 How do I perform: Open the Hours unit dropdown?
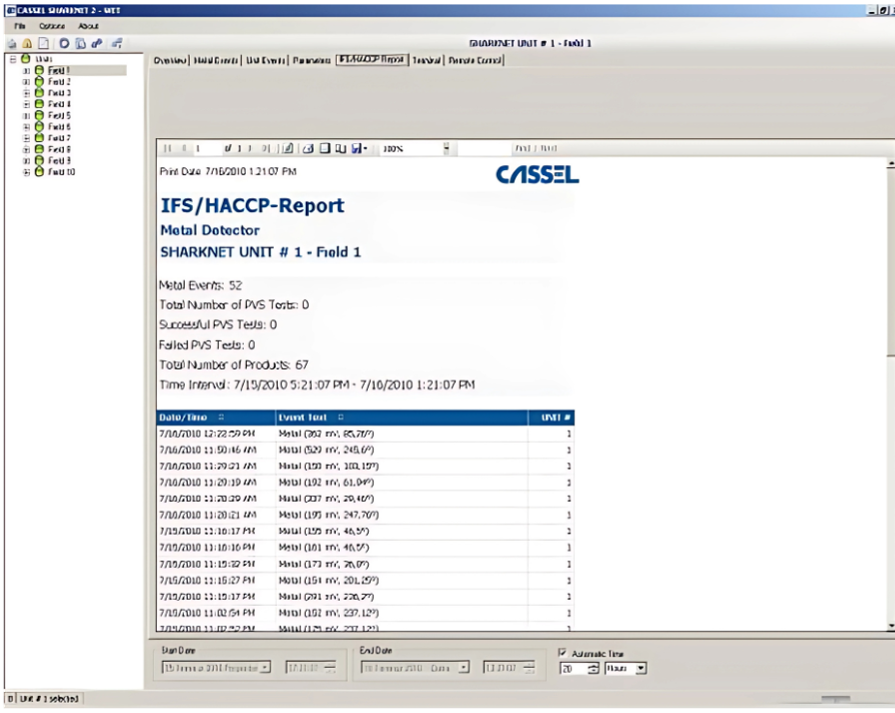coord(641,668)
